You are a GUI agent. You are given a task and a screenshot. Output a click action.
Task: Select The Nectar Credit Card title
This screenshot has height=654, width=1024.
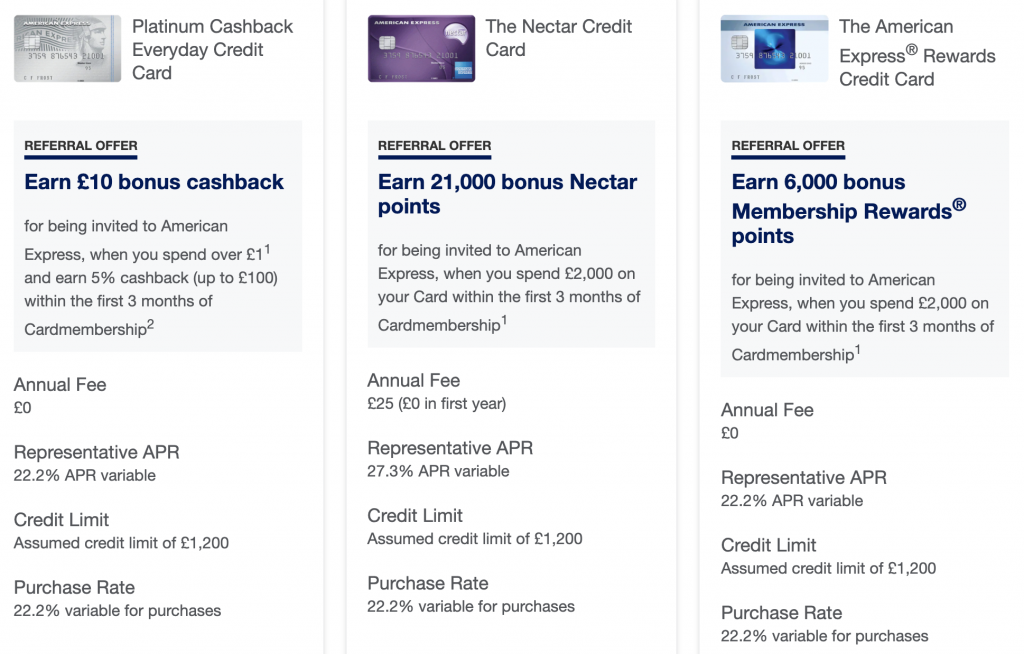[x=558, y=38]
